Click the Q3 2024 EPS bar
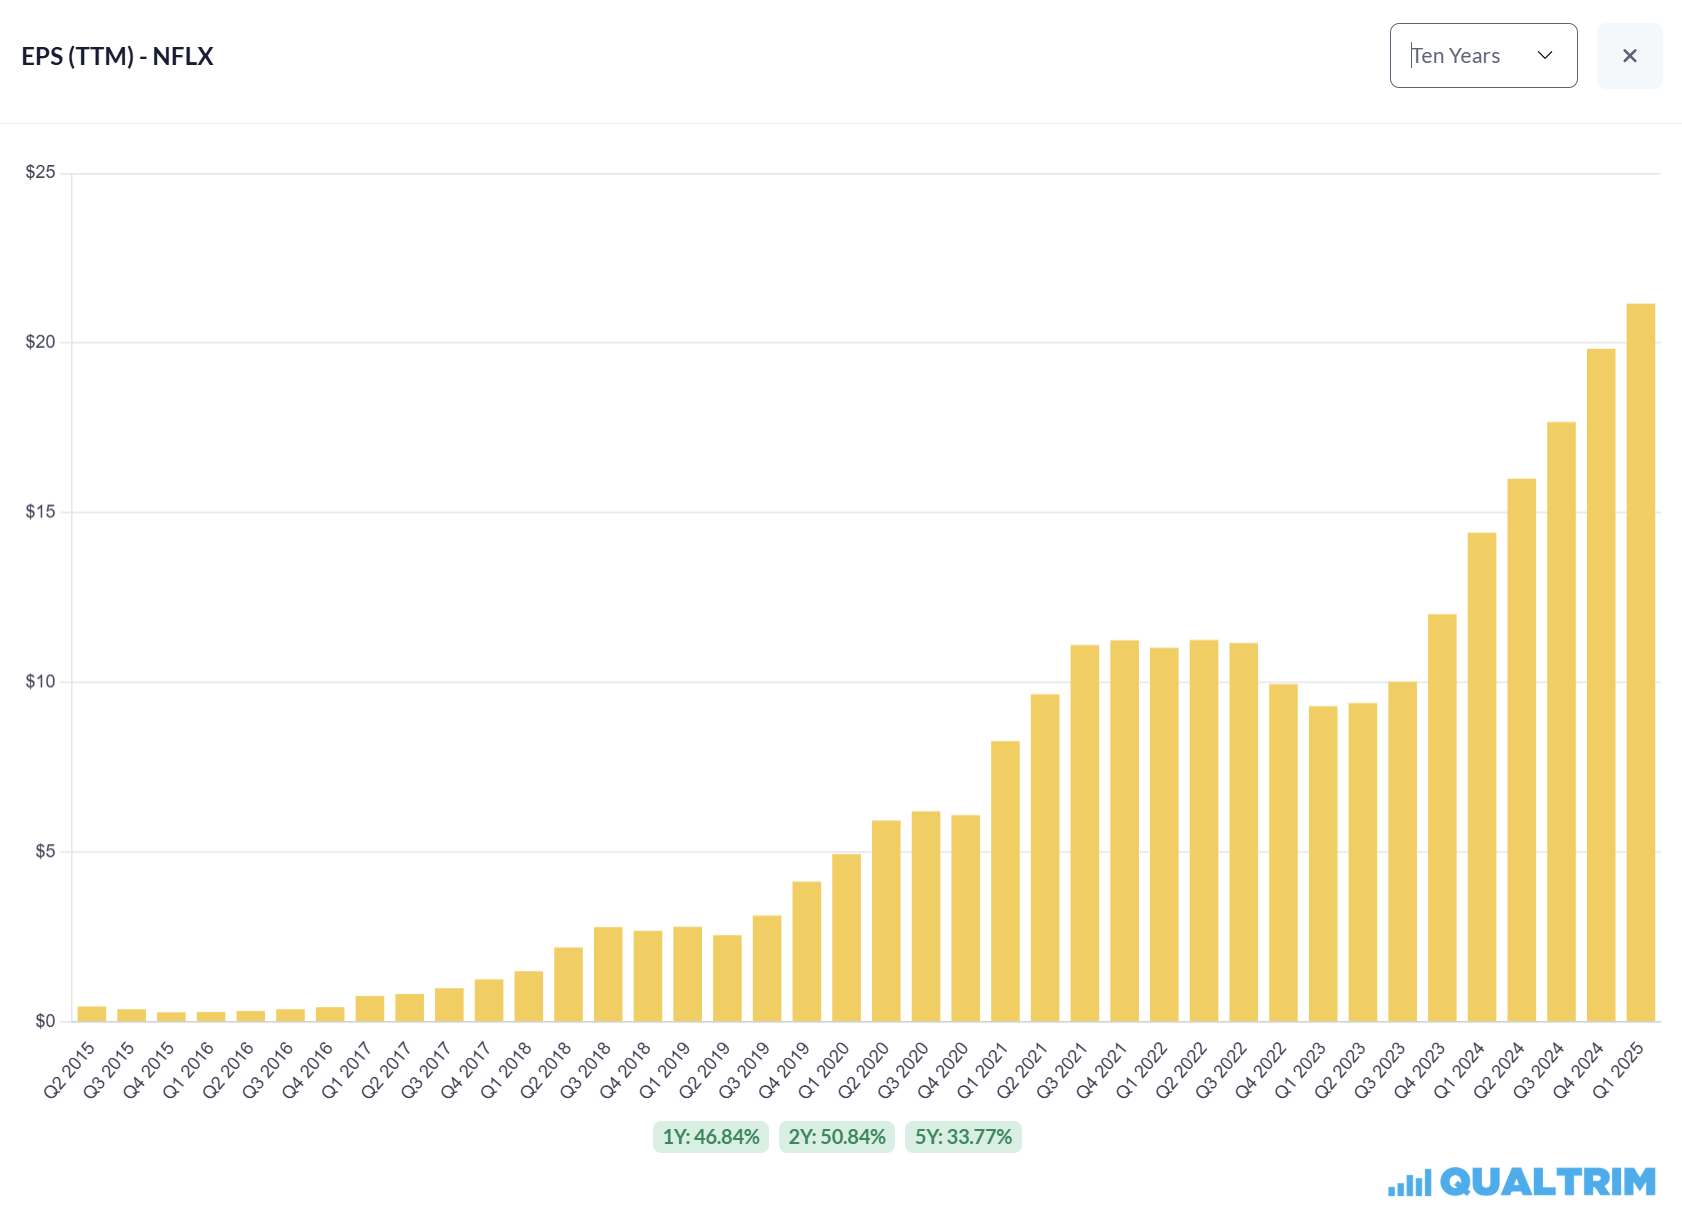1682x1213 pixels. point(1561,722)
